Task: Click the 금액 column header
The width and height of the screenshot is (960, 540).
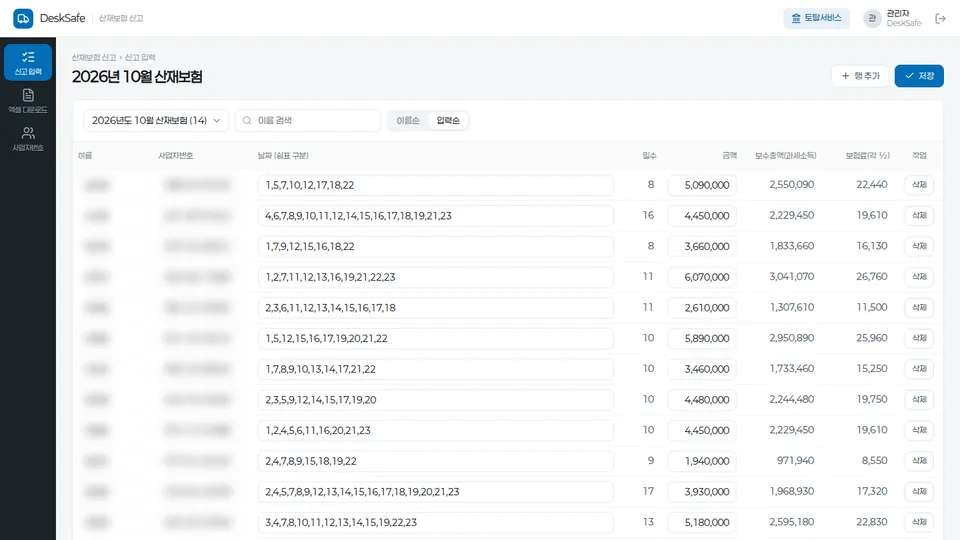Action: click(x=729, y=156)
